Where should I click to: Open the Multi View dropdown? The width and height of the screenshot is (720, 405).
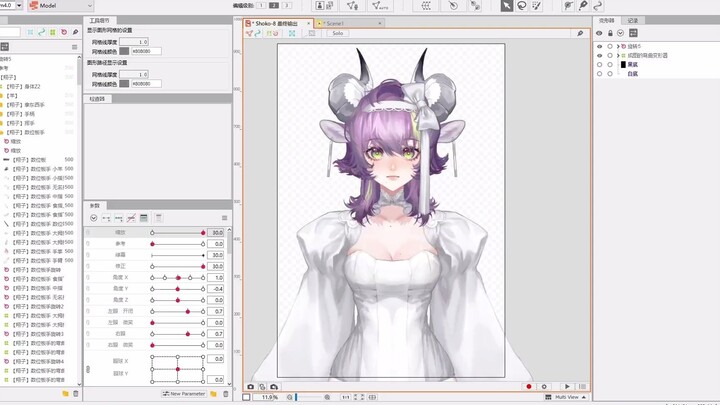pos(566,397)
